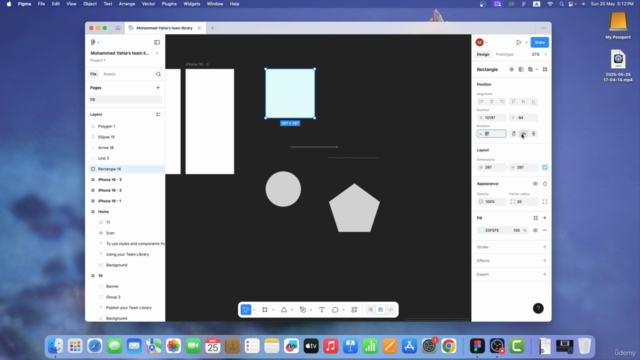Toggle fill visibility eye icon
Viewport: 640px width, 360px height.
(x=535, y=231)
